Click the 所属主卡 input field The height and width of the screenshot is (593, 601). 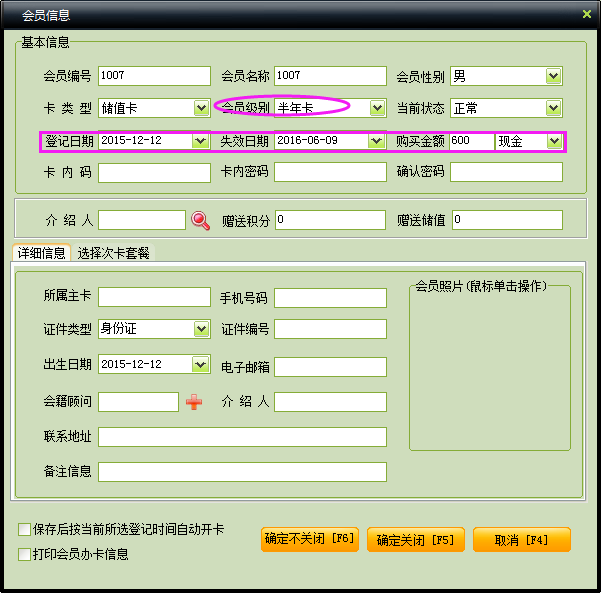coord(154,297)
